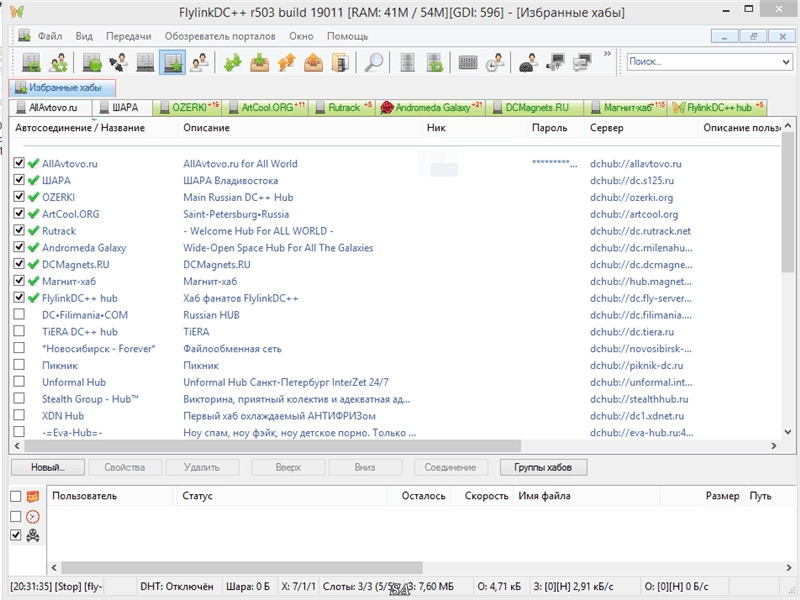Click the hub list horizontal scrollbar thumb
Viewport: 800px width, 600px height.
(272, 446)
